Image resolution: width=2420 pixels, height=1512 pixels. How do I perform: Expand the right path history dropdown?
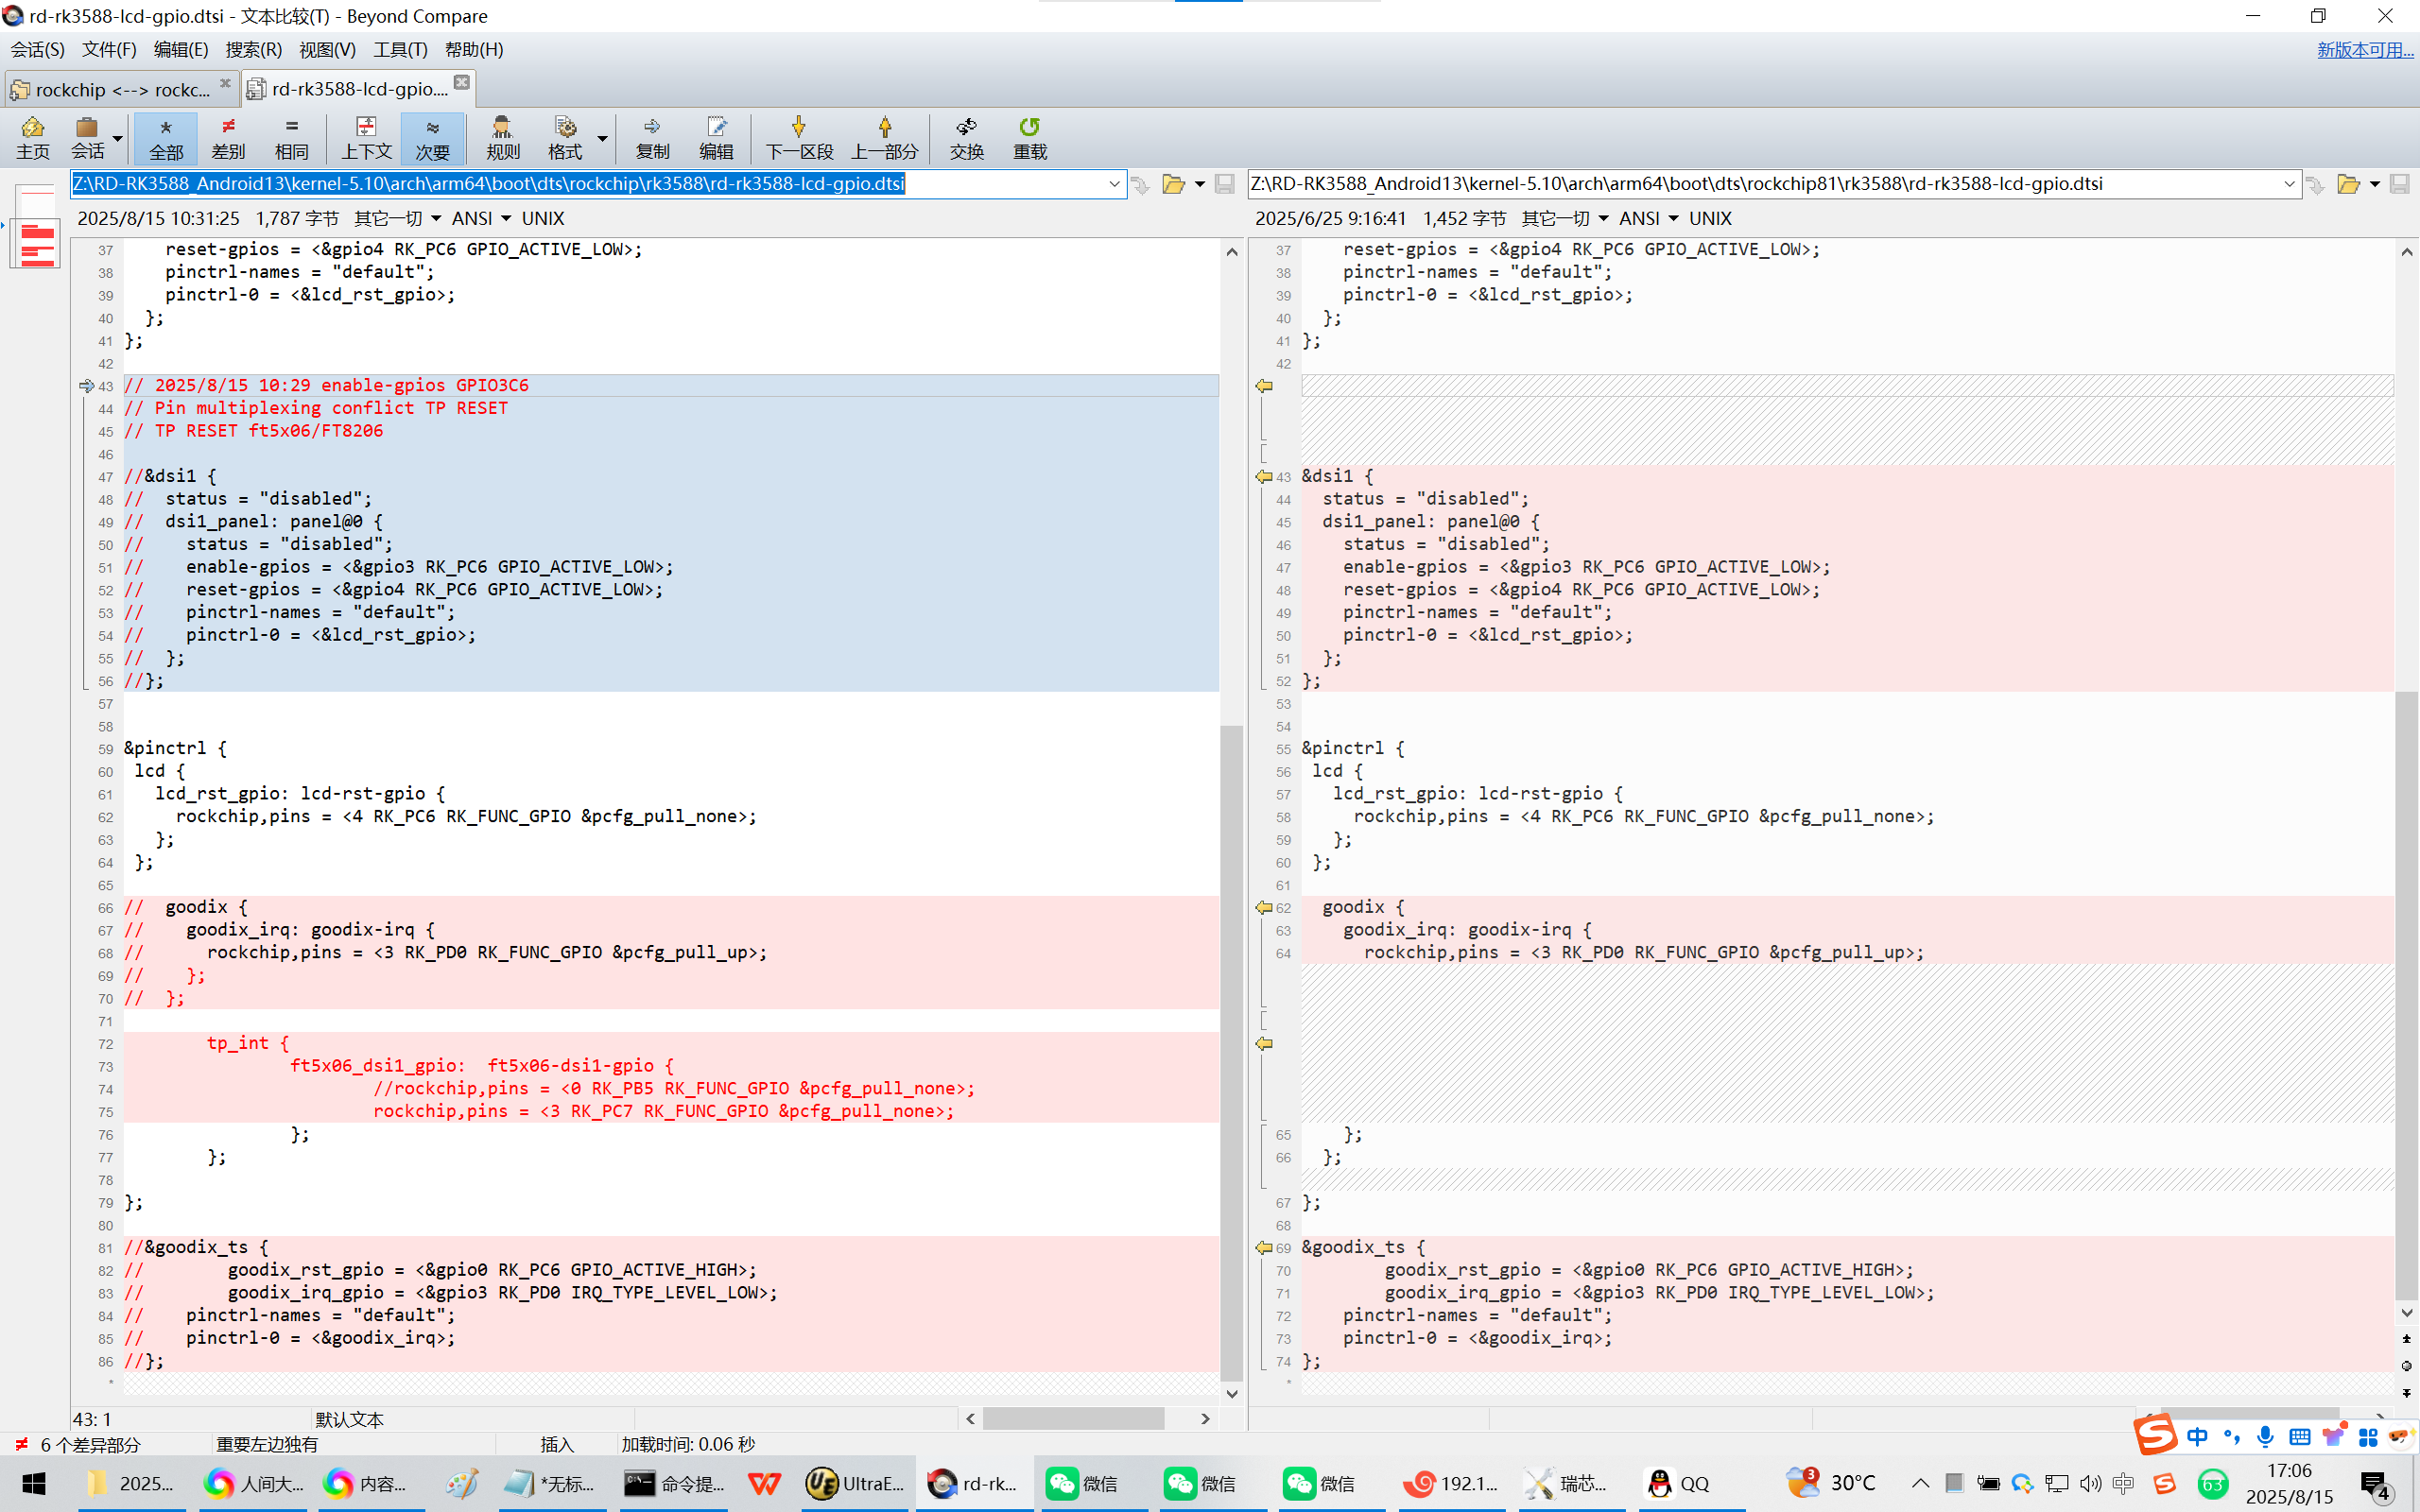[x=2290, y=184]
